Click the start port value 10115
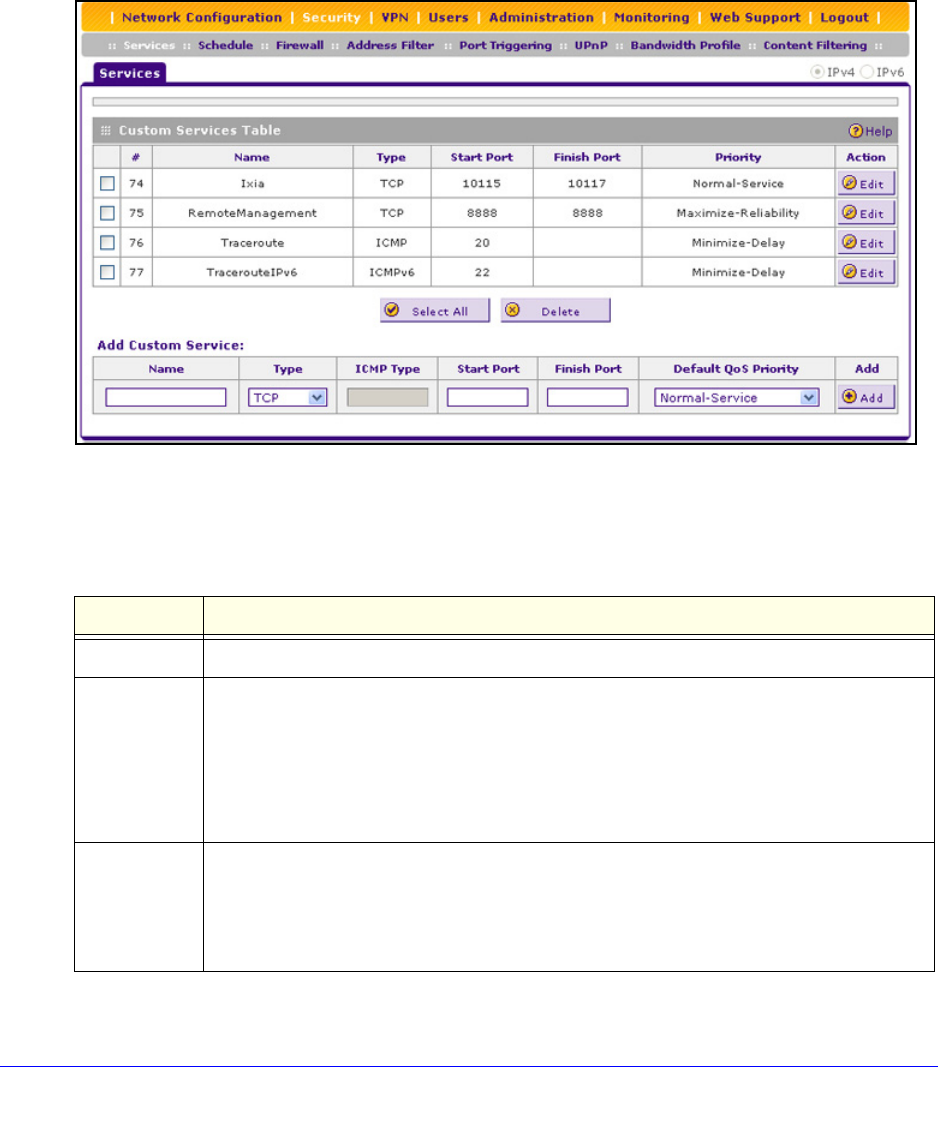Viewport: 939px width, 1136px height. coord(482,183)
